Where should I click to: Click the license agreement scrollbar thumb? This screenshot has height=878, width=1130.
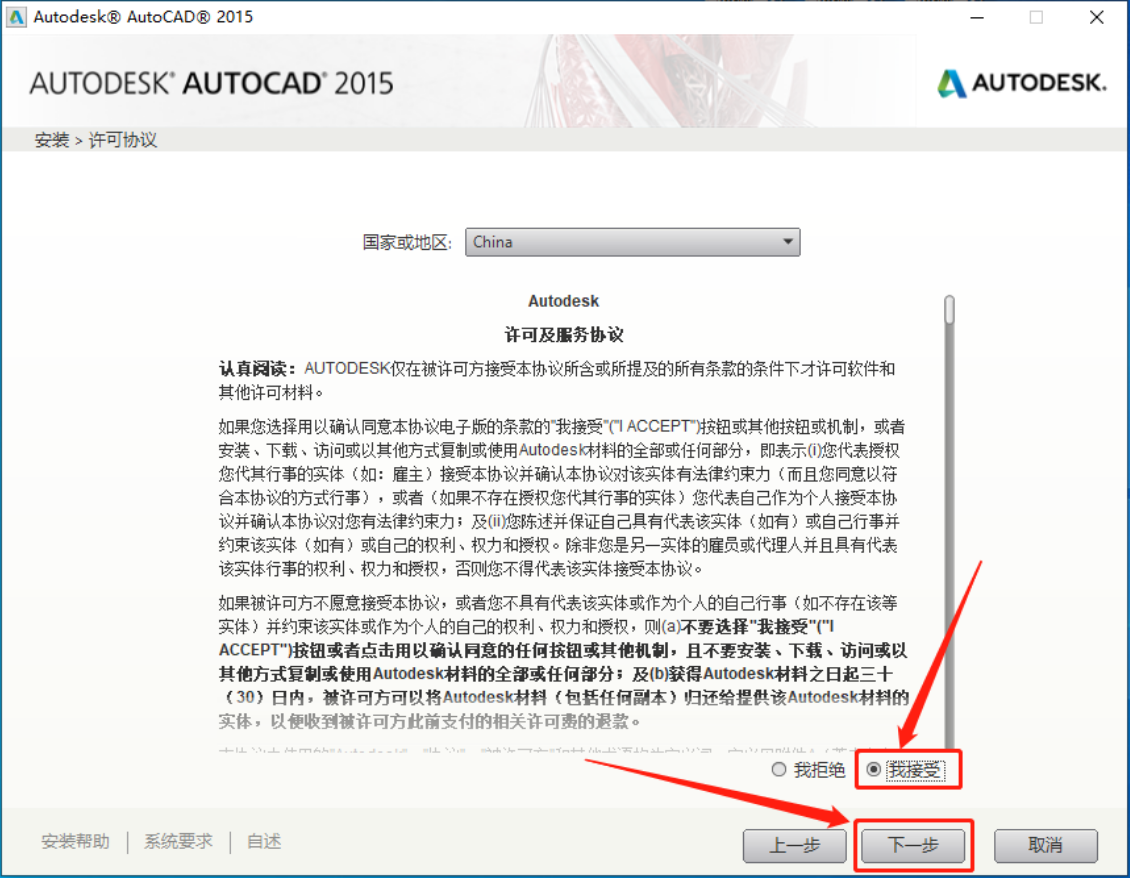click(949, 310)
